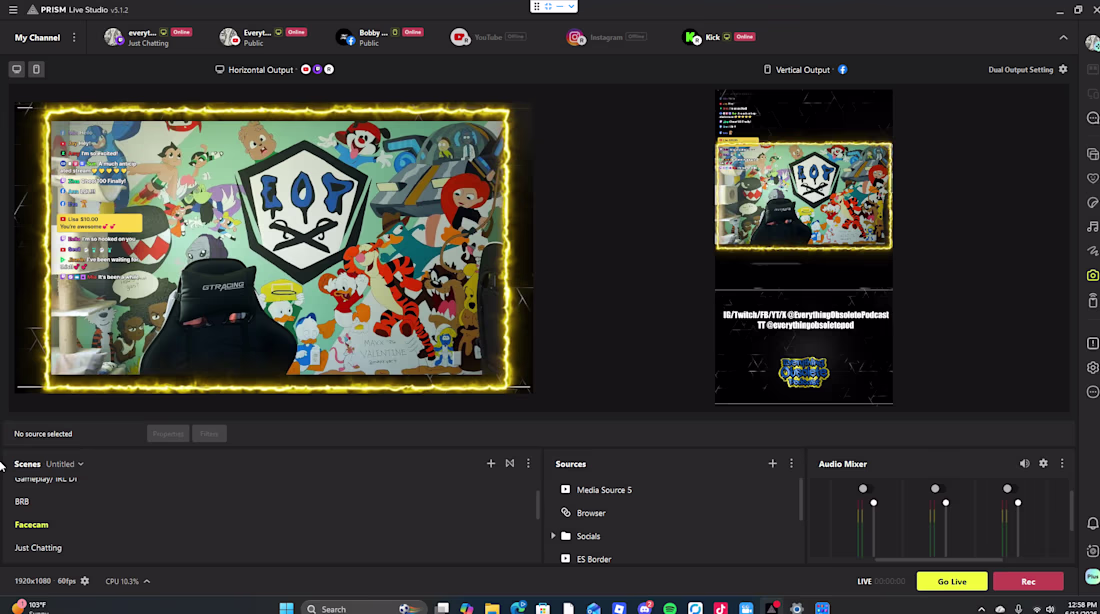Click the taskbar Search box
The width and height of the screenshot is (1100, 614).
click(363, 608)
